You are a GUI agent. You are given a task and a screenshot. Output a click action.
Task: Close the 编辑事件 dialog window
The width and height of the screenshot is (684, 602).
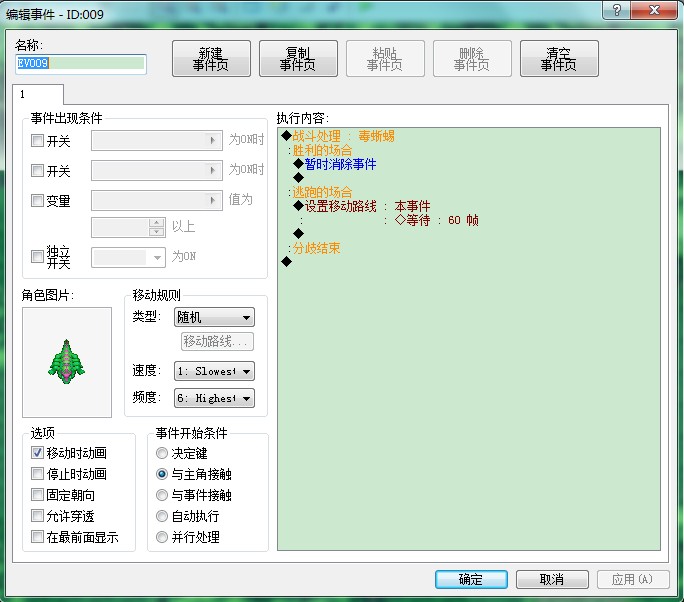654,10
